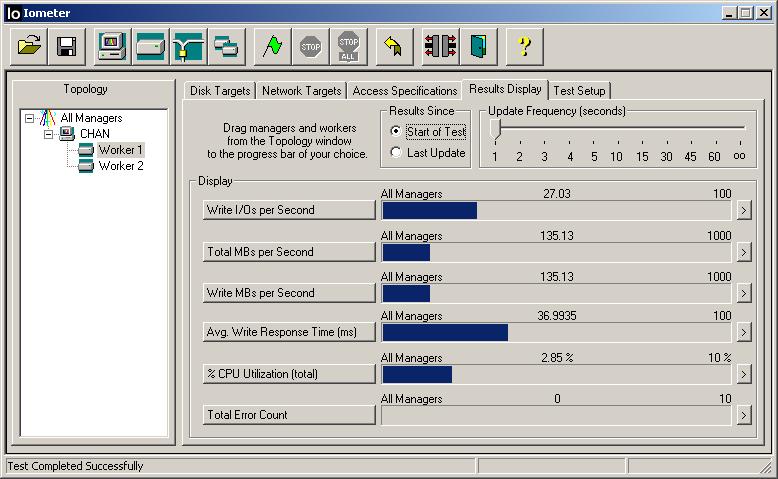Click the 2.85 % CPU value
778x479 pixels.
tap(557, 358)
